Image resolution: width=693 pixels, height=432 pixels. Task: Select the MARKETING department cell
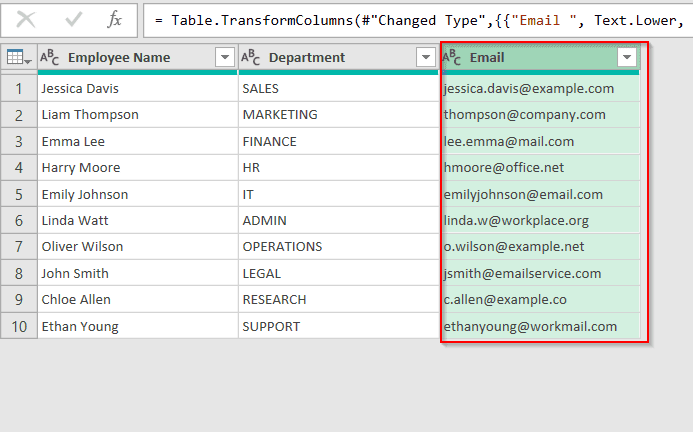click(x=339, y=115)
